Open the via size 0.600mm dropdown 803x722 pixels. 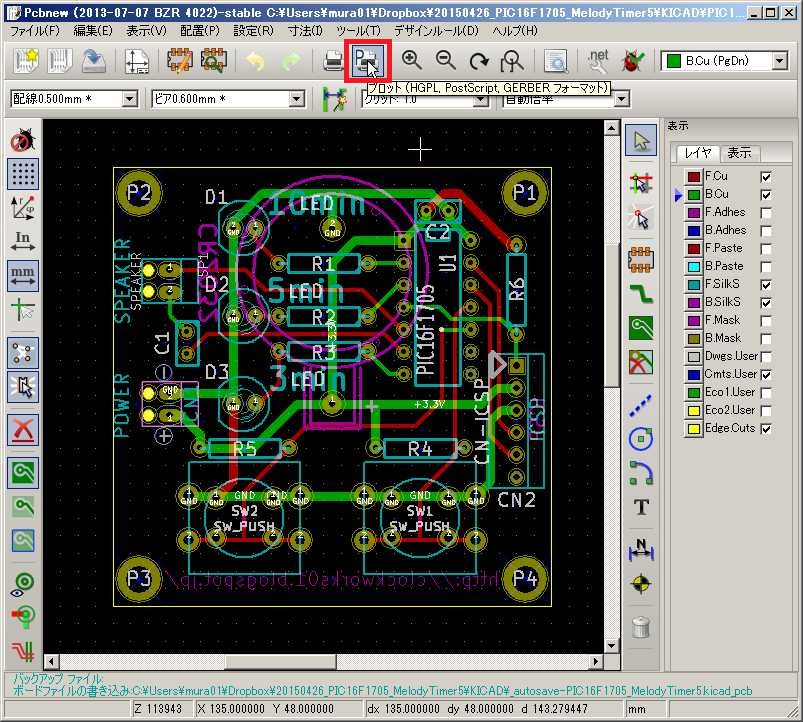tap(297, 99)
